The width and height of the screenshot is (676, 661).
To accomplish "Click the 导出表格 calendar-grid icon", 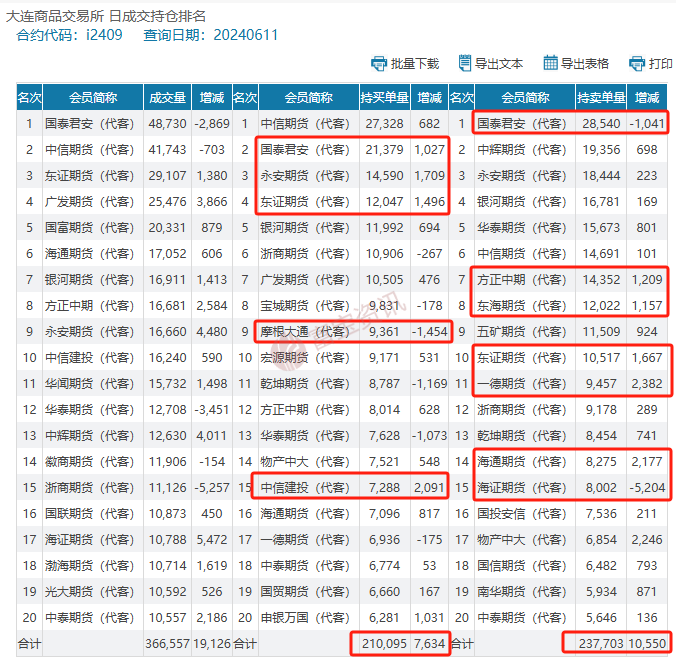I will coord(550,63).
